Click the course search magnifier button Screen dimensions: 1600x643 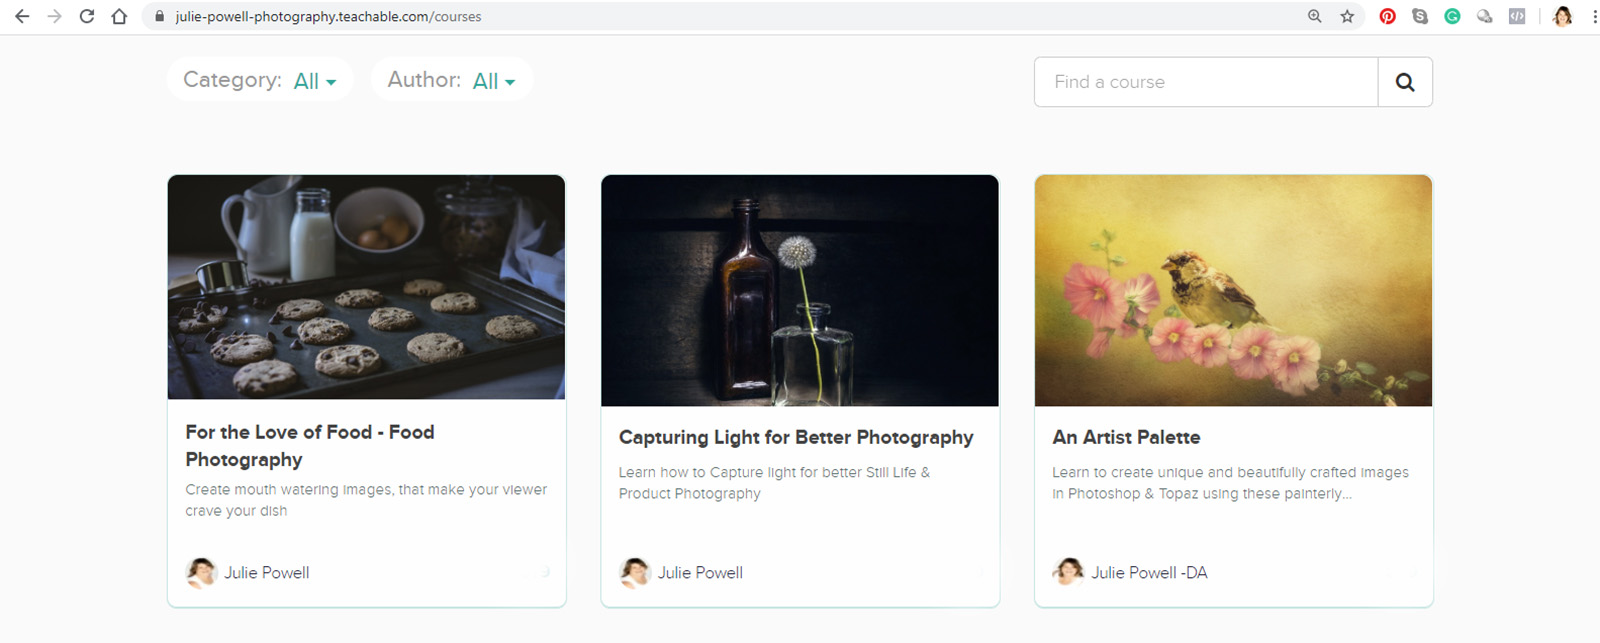coord(1405,82)
